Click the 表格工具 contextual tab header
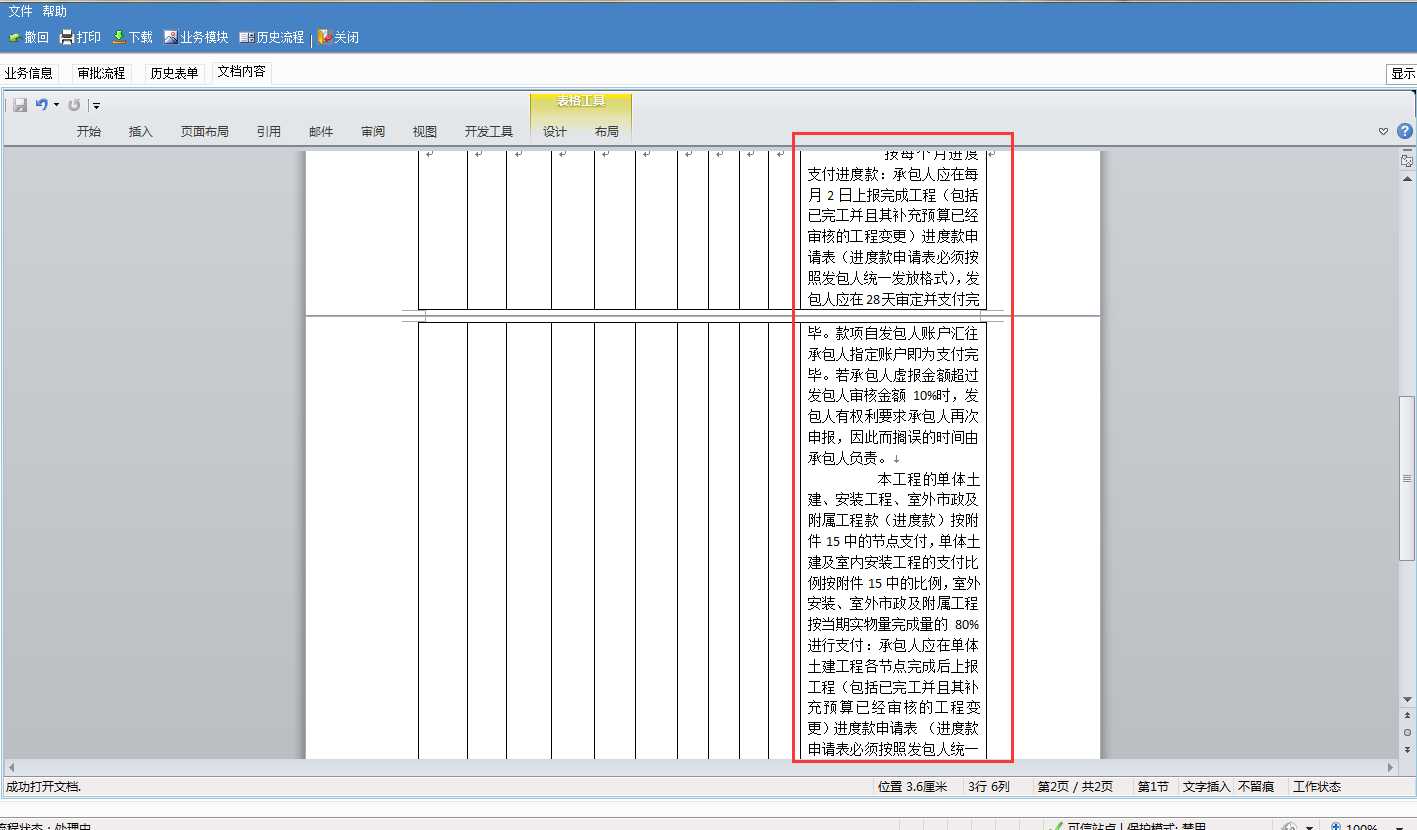1417x830 pixels. pos(581,102)
